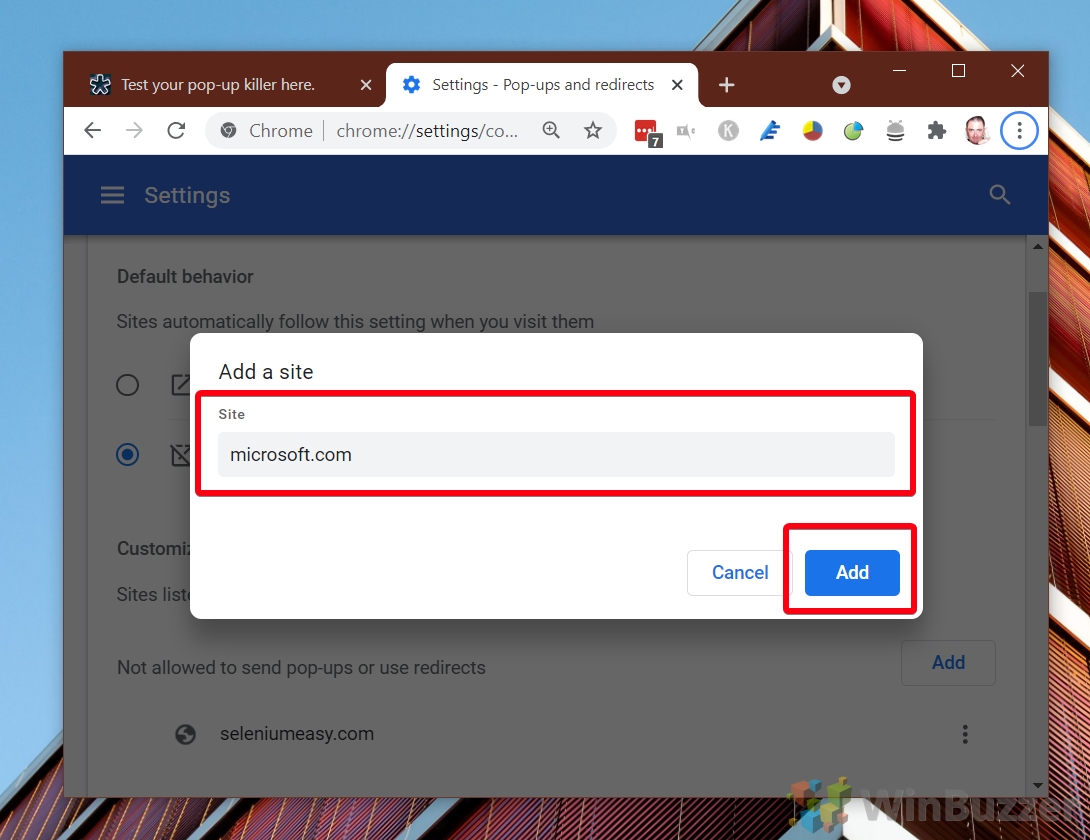The width and height of the screenshot is (1090, 840).
Task: Maximize the Chrome window
Action: pyautogui.click(x=959, y=71)
